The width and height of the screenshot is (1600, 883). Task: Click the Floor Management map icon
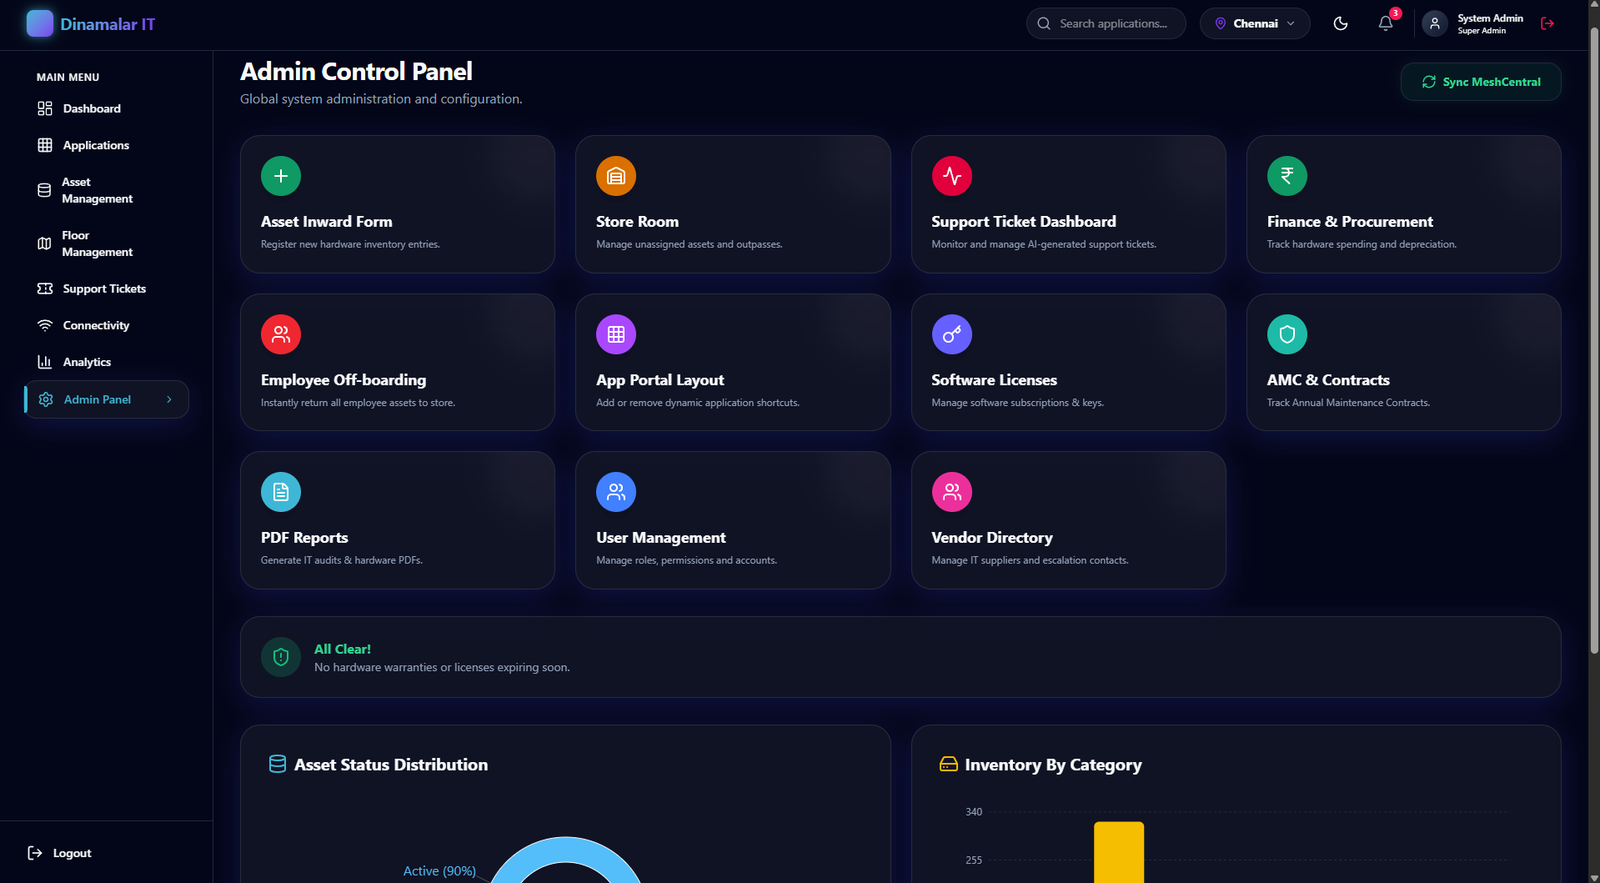pyautogui.click(x=44, y=243)
